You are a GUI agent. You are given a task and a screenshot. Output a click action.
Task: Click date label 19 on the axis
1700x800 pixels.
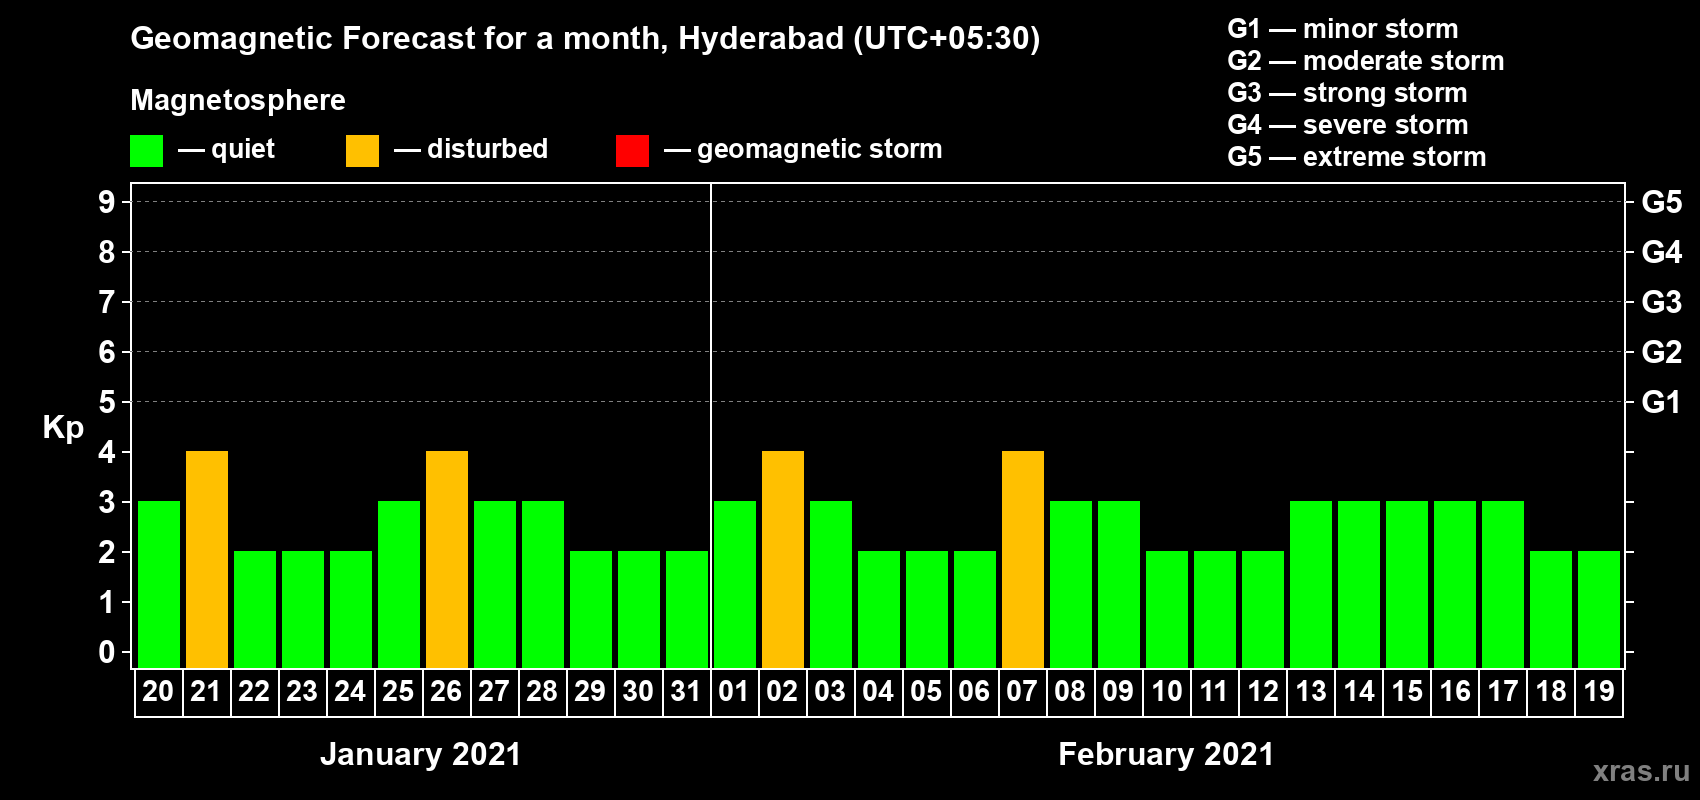pos(1599,692)
